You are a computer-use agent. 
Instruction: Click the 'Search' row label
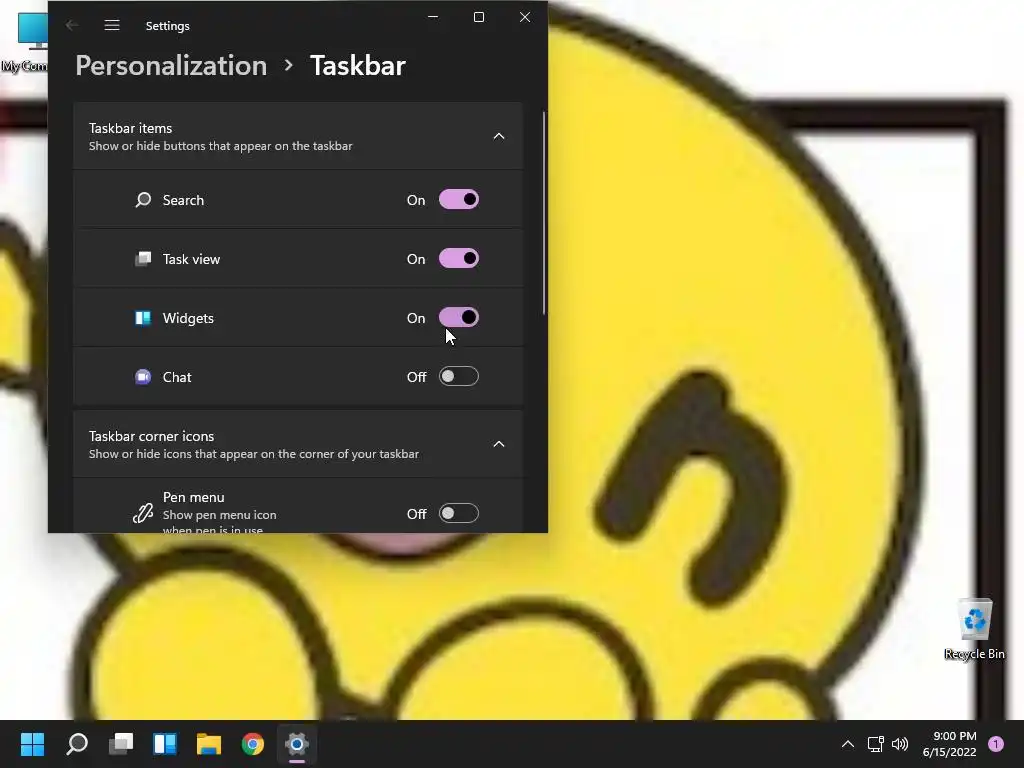[x=183, y=200]
